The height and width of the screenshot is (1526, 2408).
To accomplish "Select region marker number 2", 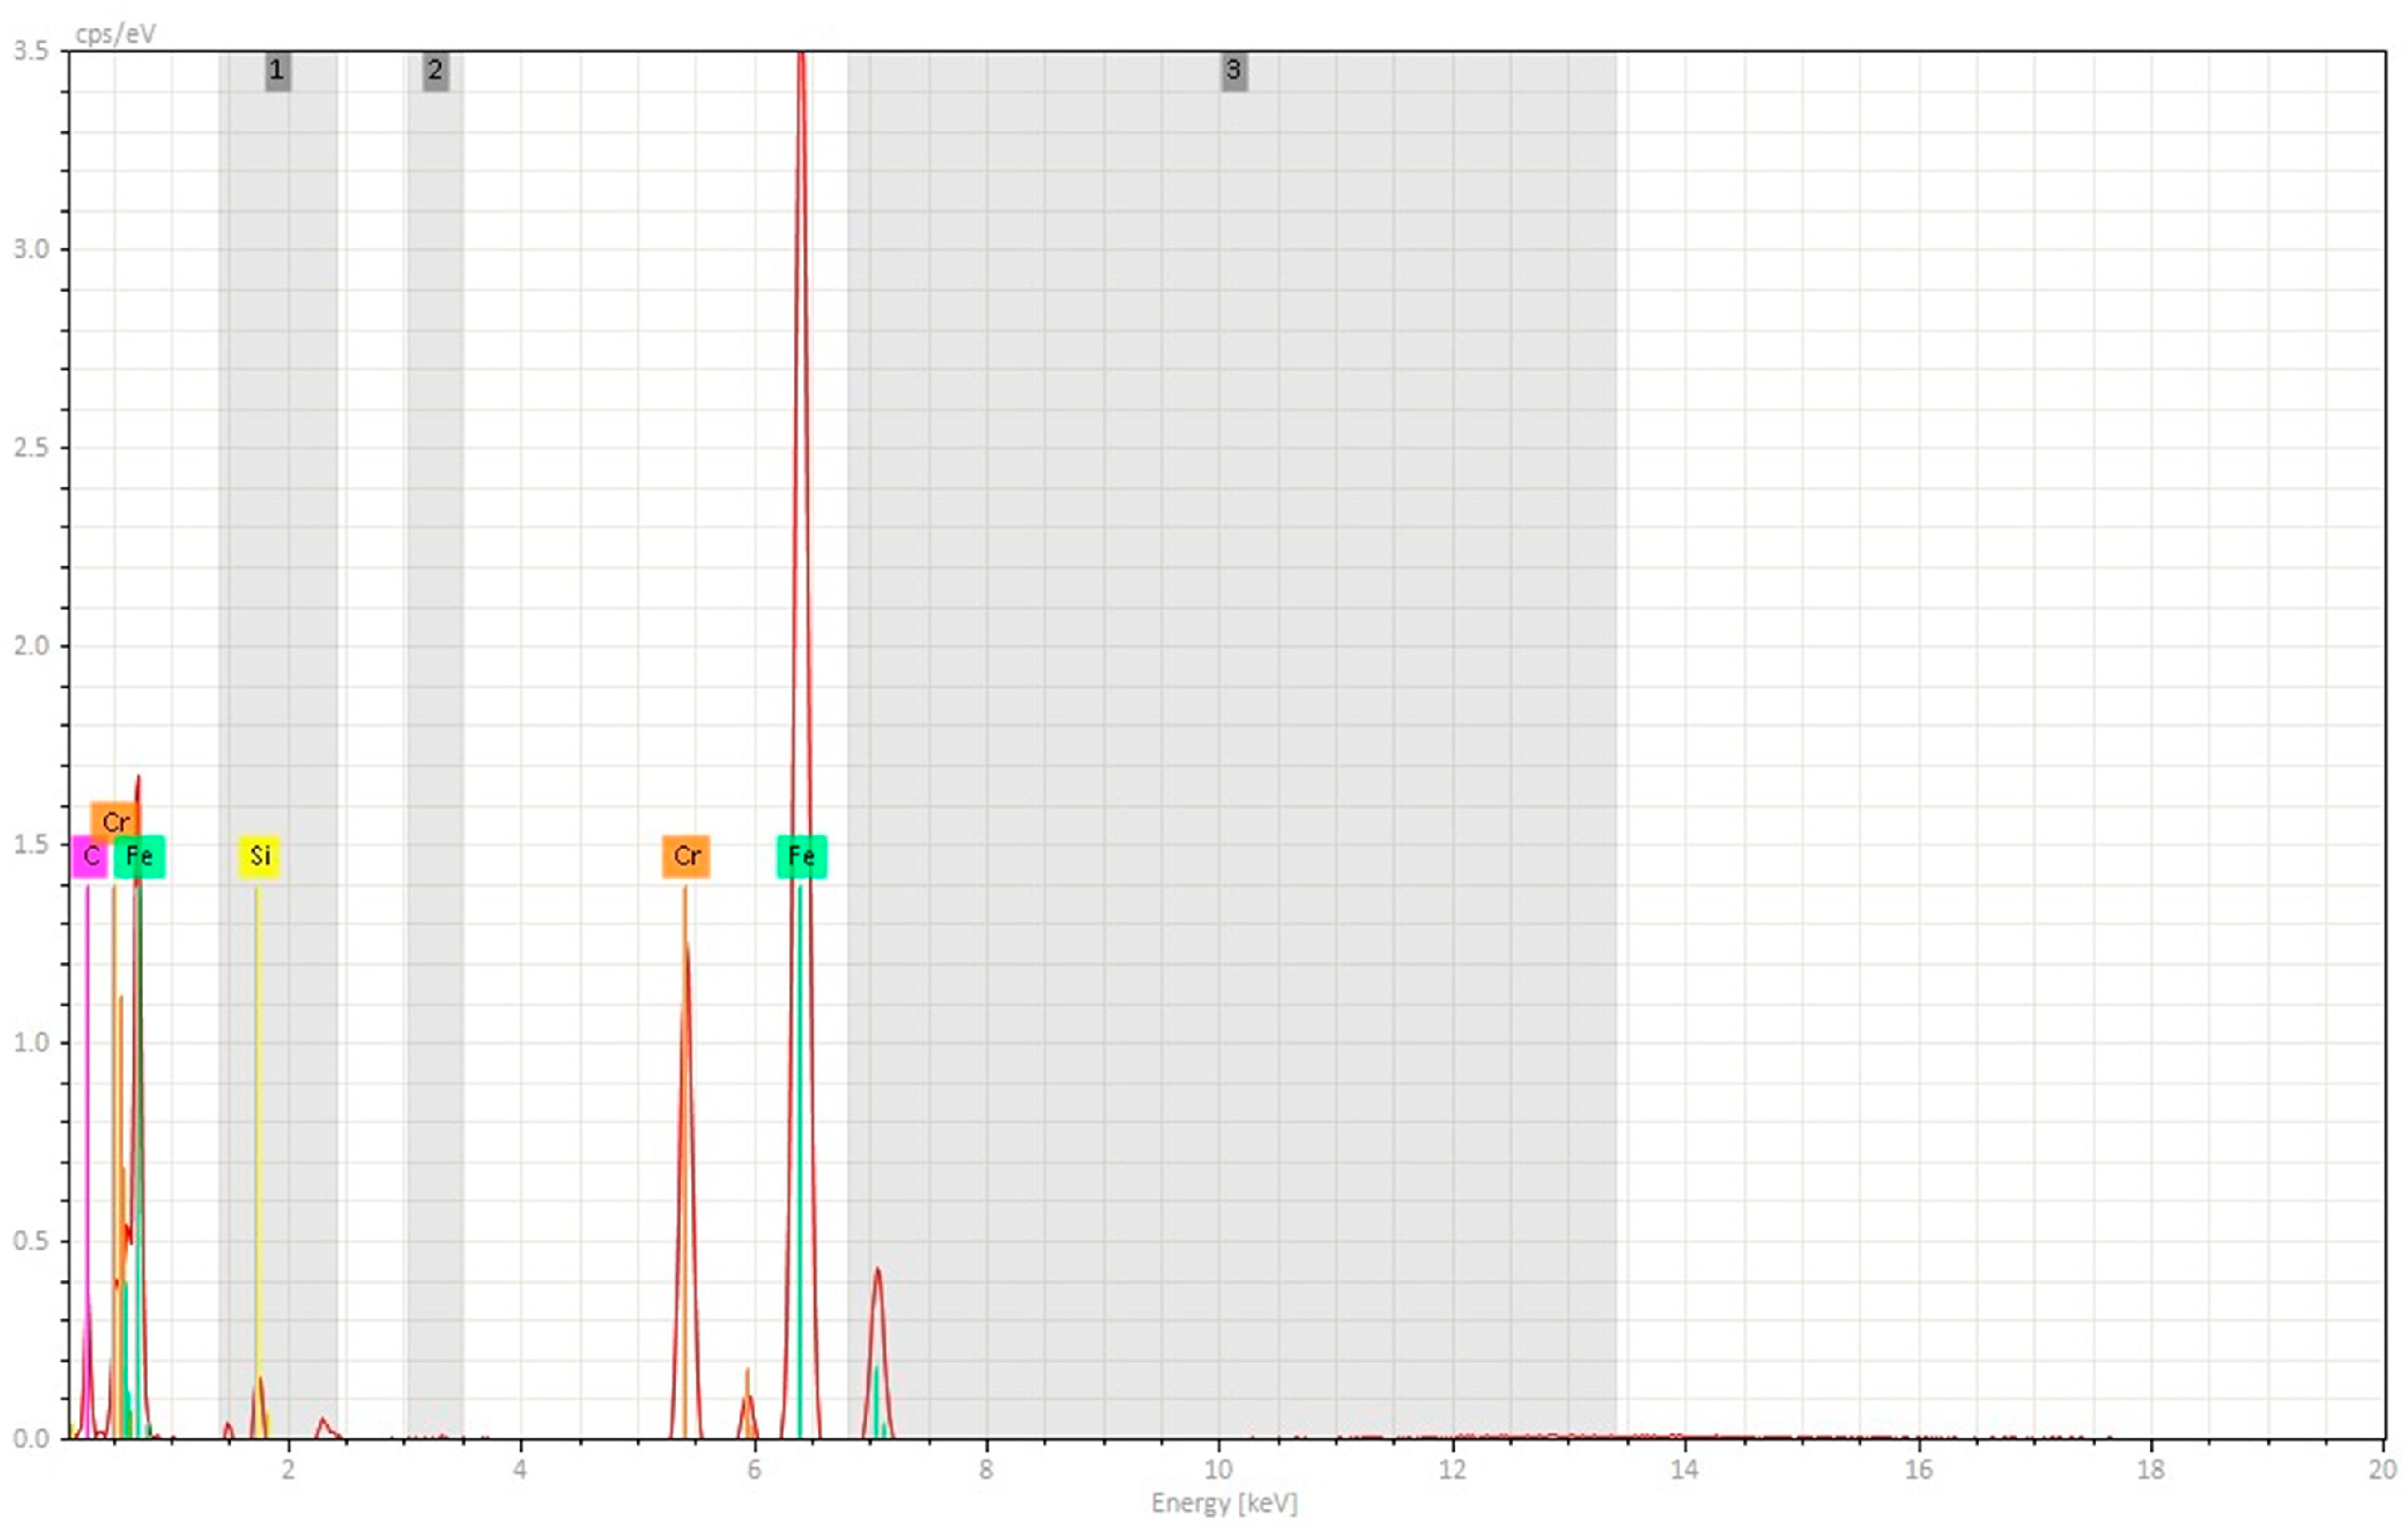I will (x=435, y=71).
